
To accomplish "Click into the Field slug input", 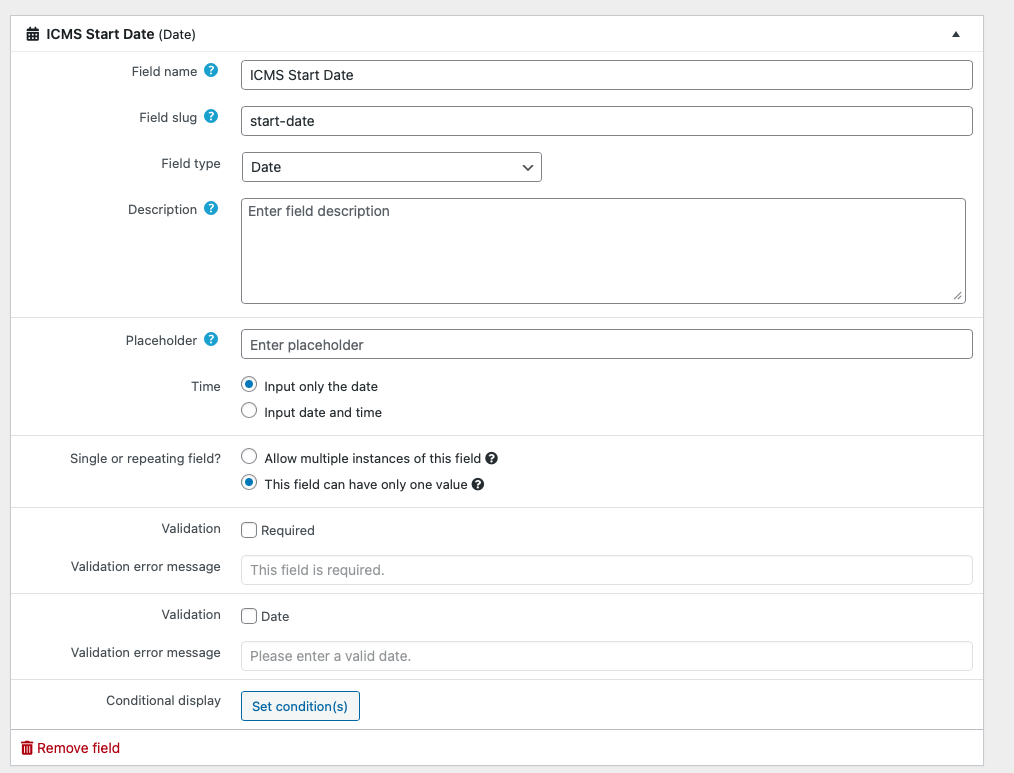I will [x=606, y=121].
